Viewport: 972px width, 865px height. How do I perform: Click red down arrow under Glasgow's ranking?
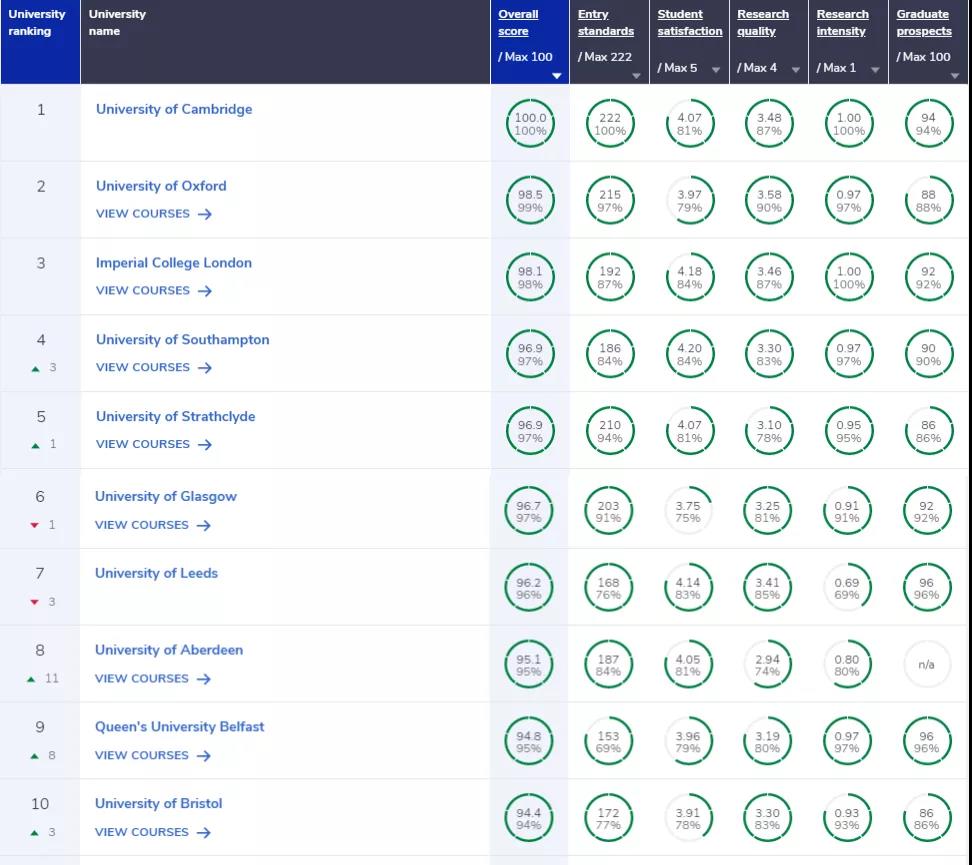[35, 525]
